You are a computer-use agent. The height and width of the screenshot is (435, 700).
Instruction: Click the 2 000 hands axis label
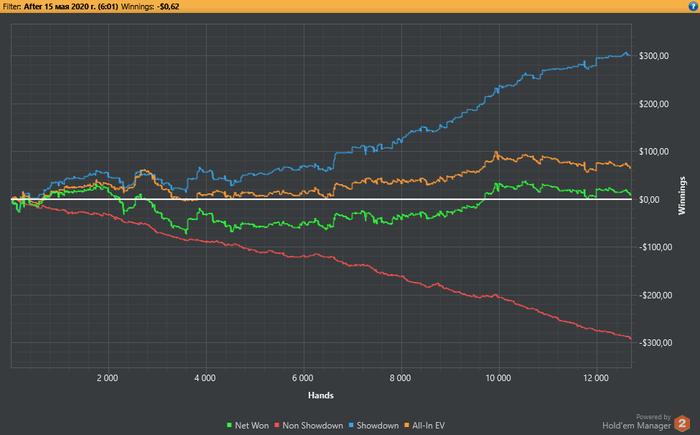(x=108, y=378)
